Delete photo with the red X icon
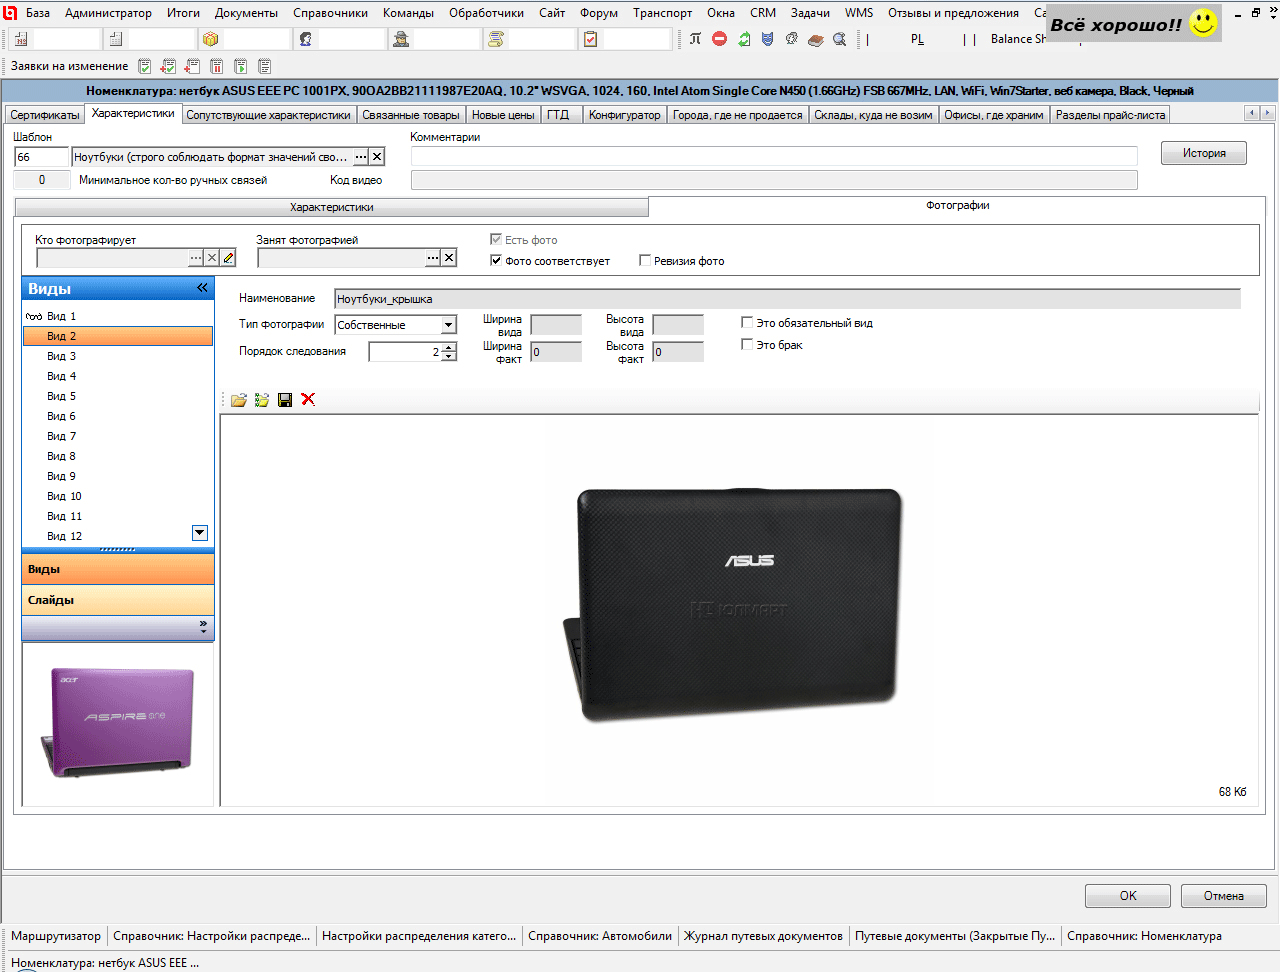Screen dimensions: 1280x972 (308, 400)
